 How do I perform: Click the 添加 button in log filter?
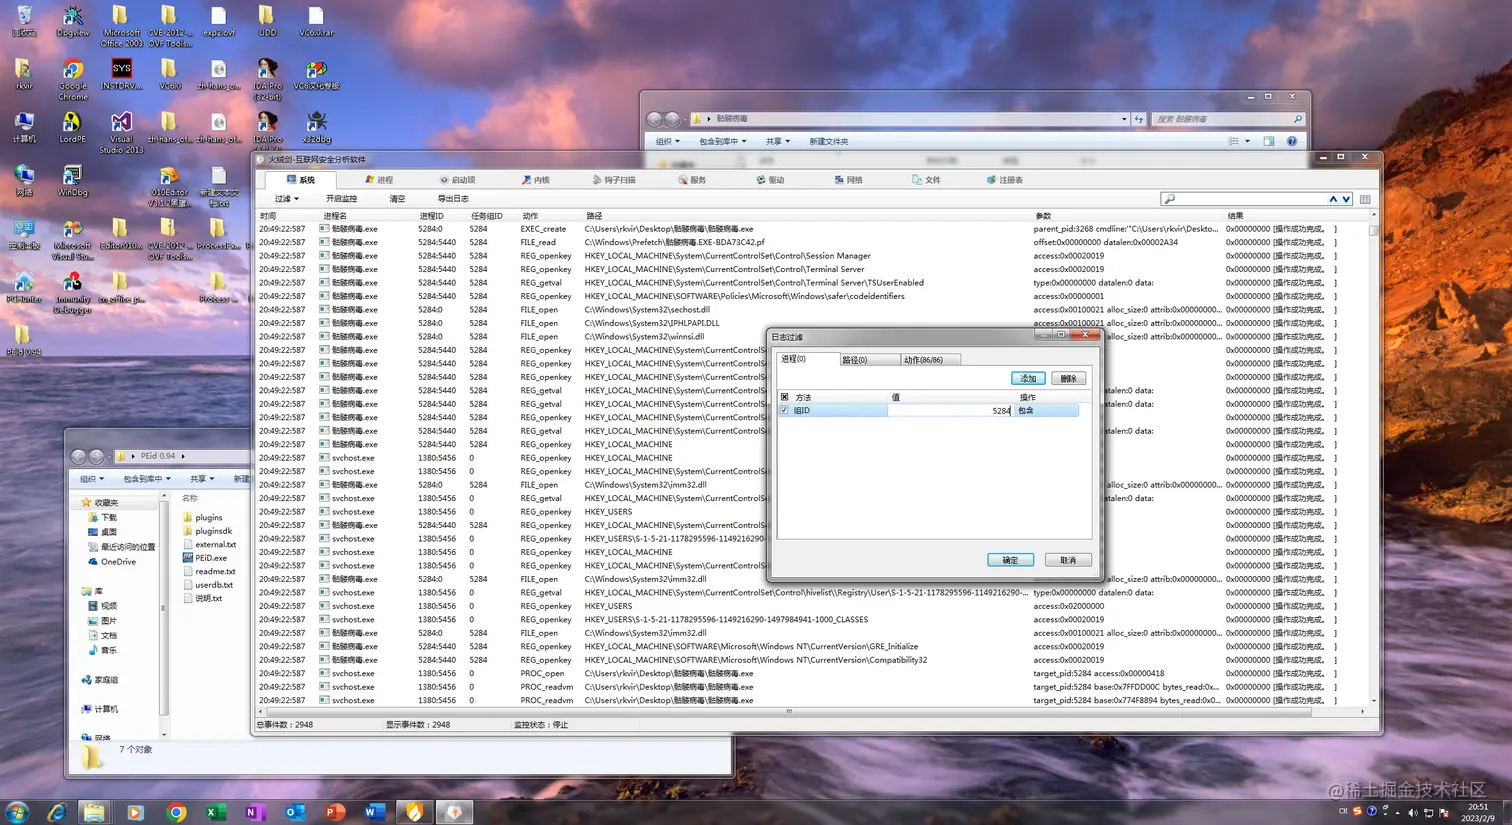(x=1028, y=378)
